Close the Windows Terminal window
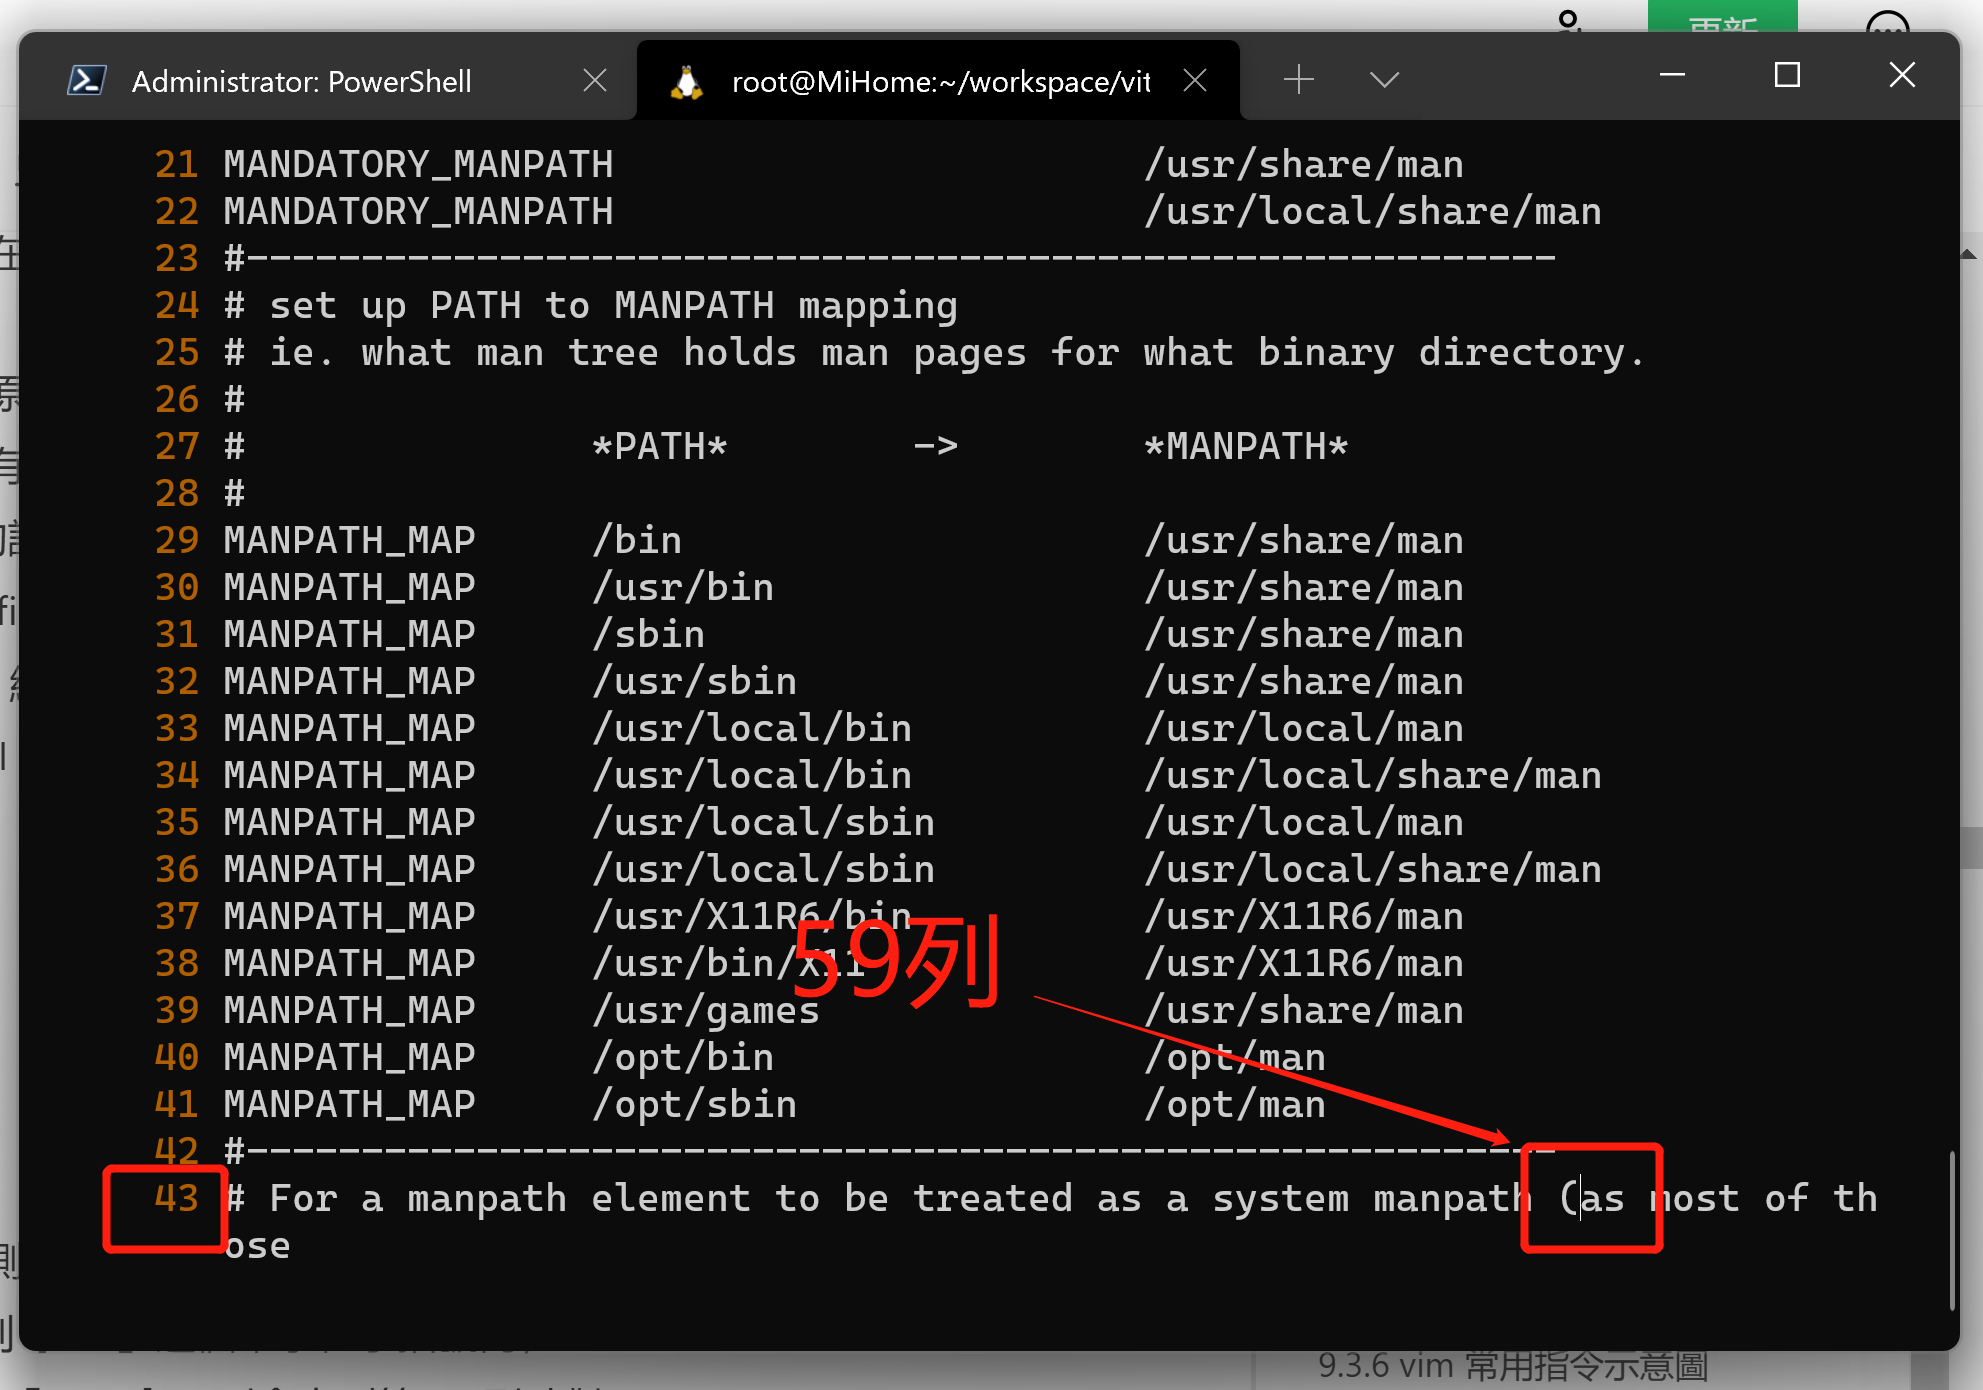Image resolution: width=1983 pixels, height=1390 pixels. point(1902,75)
